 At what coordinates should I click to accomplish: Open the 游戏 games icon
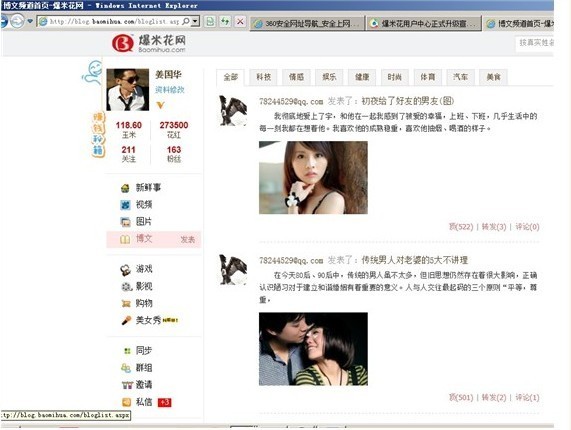pyautogui.click(x=126, y=270)
